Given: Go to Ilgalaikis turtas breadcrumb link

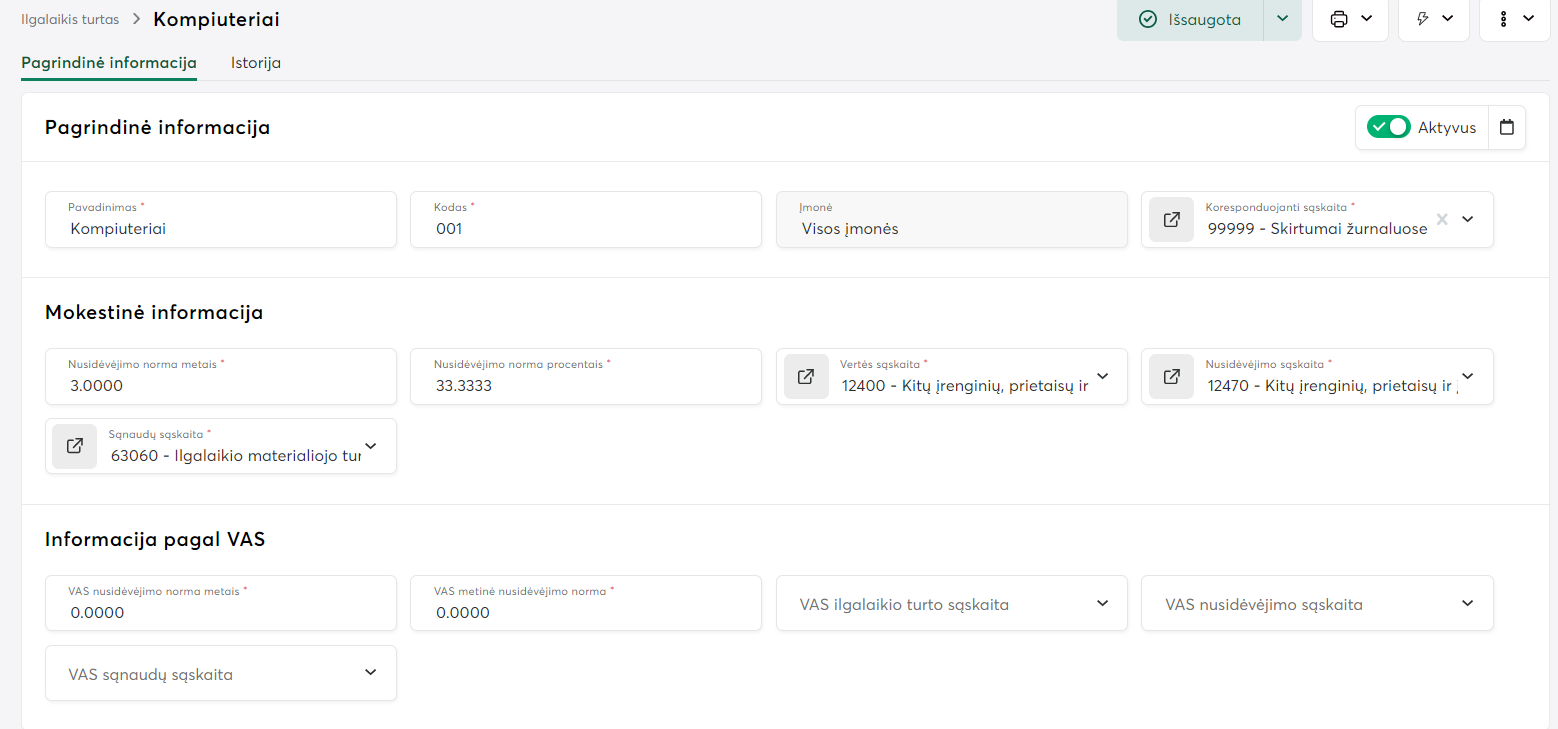Looking at the screenshot, I should tap(70, 19).
